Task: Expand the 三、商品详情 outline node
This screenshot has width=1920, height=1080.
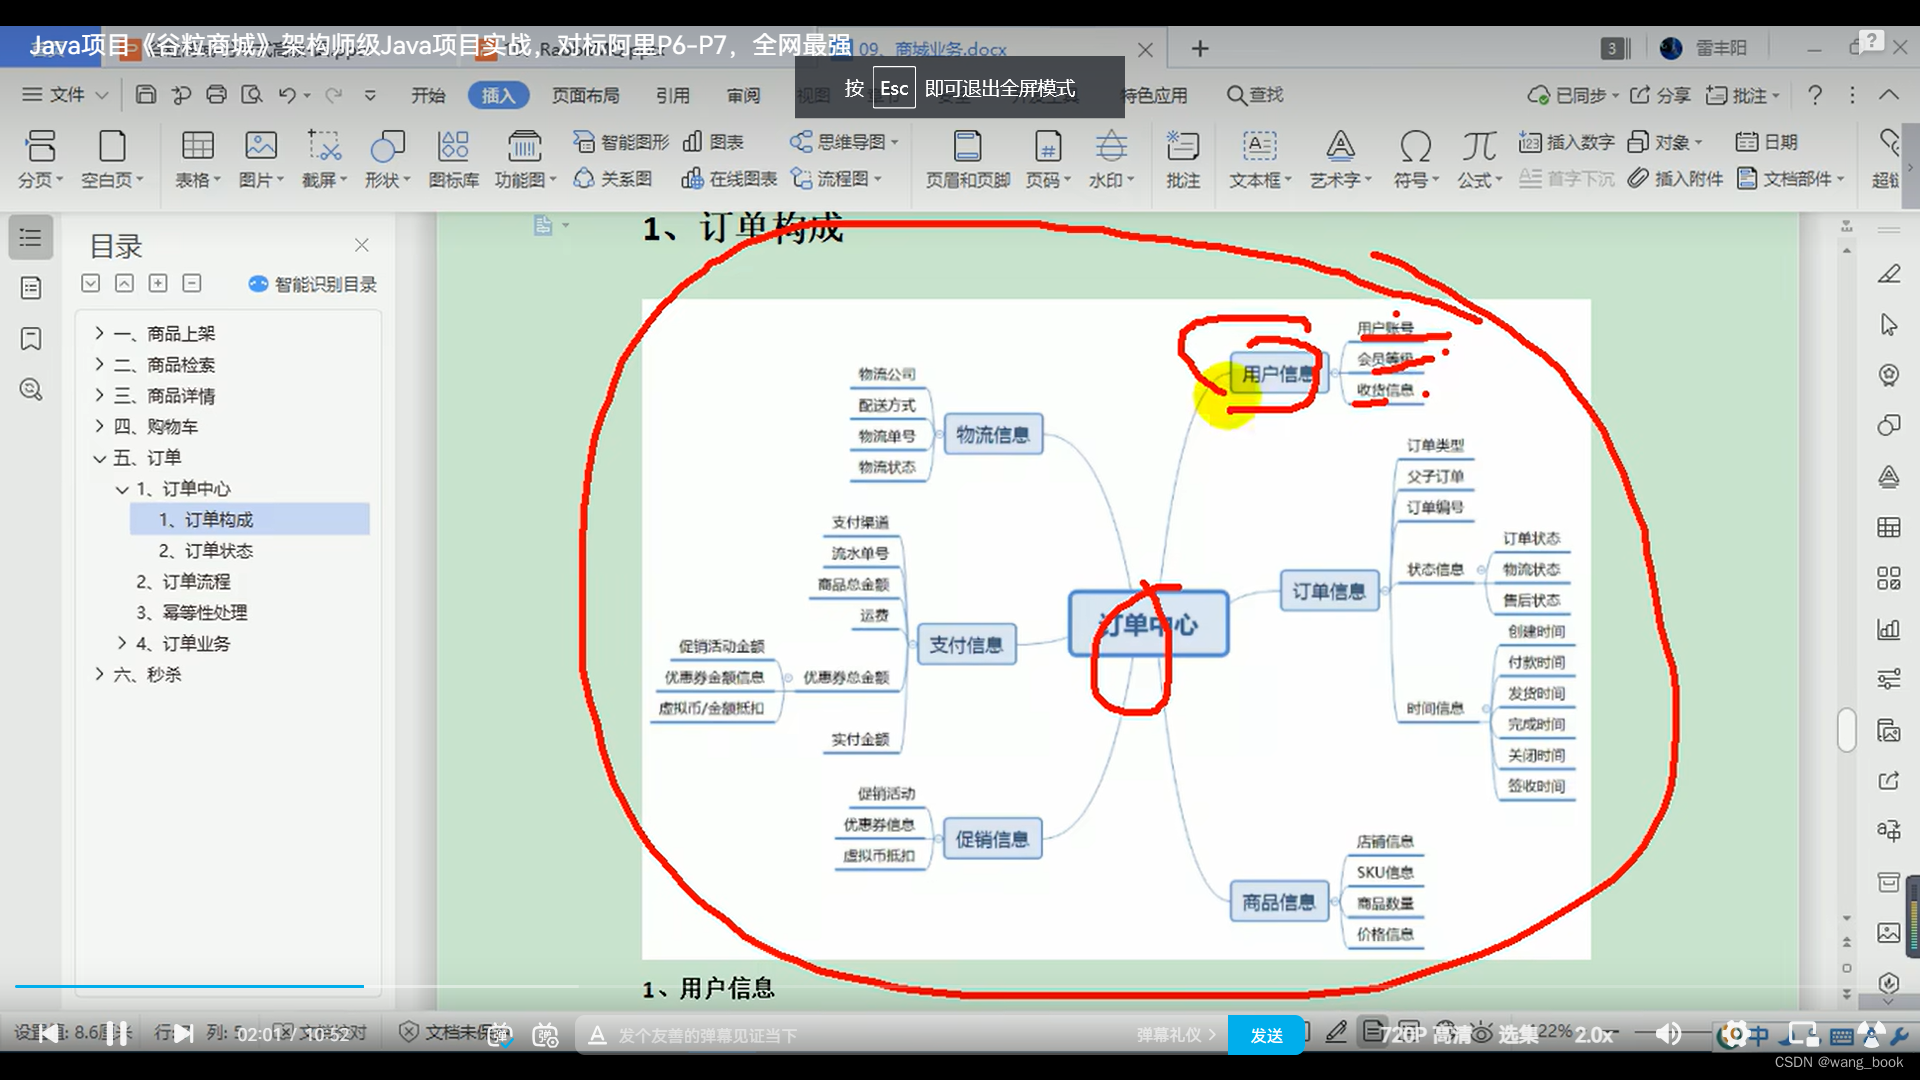Action: pyautogui.click(x=99, y=395)
